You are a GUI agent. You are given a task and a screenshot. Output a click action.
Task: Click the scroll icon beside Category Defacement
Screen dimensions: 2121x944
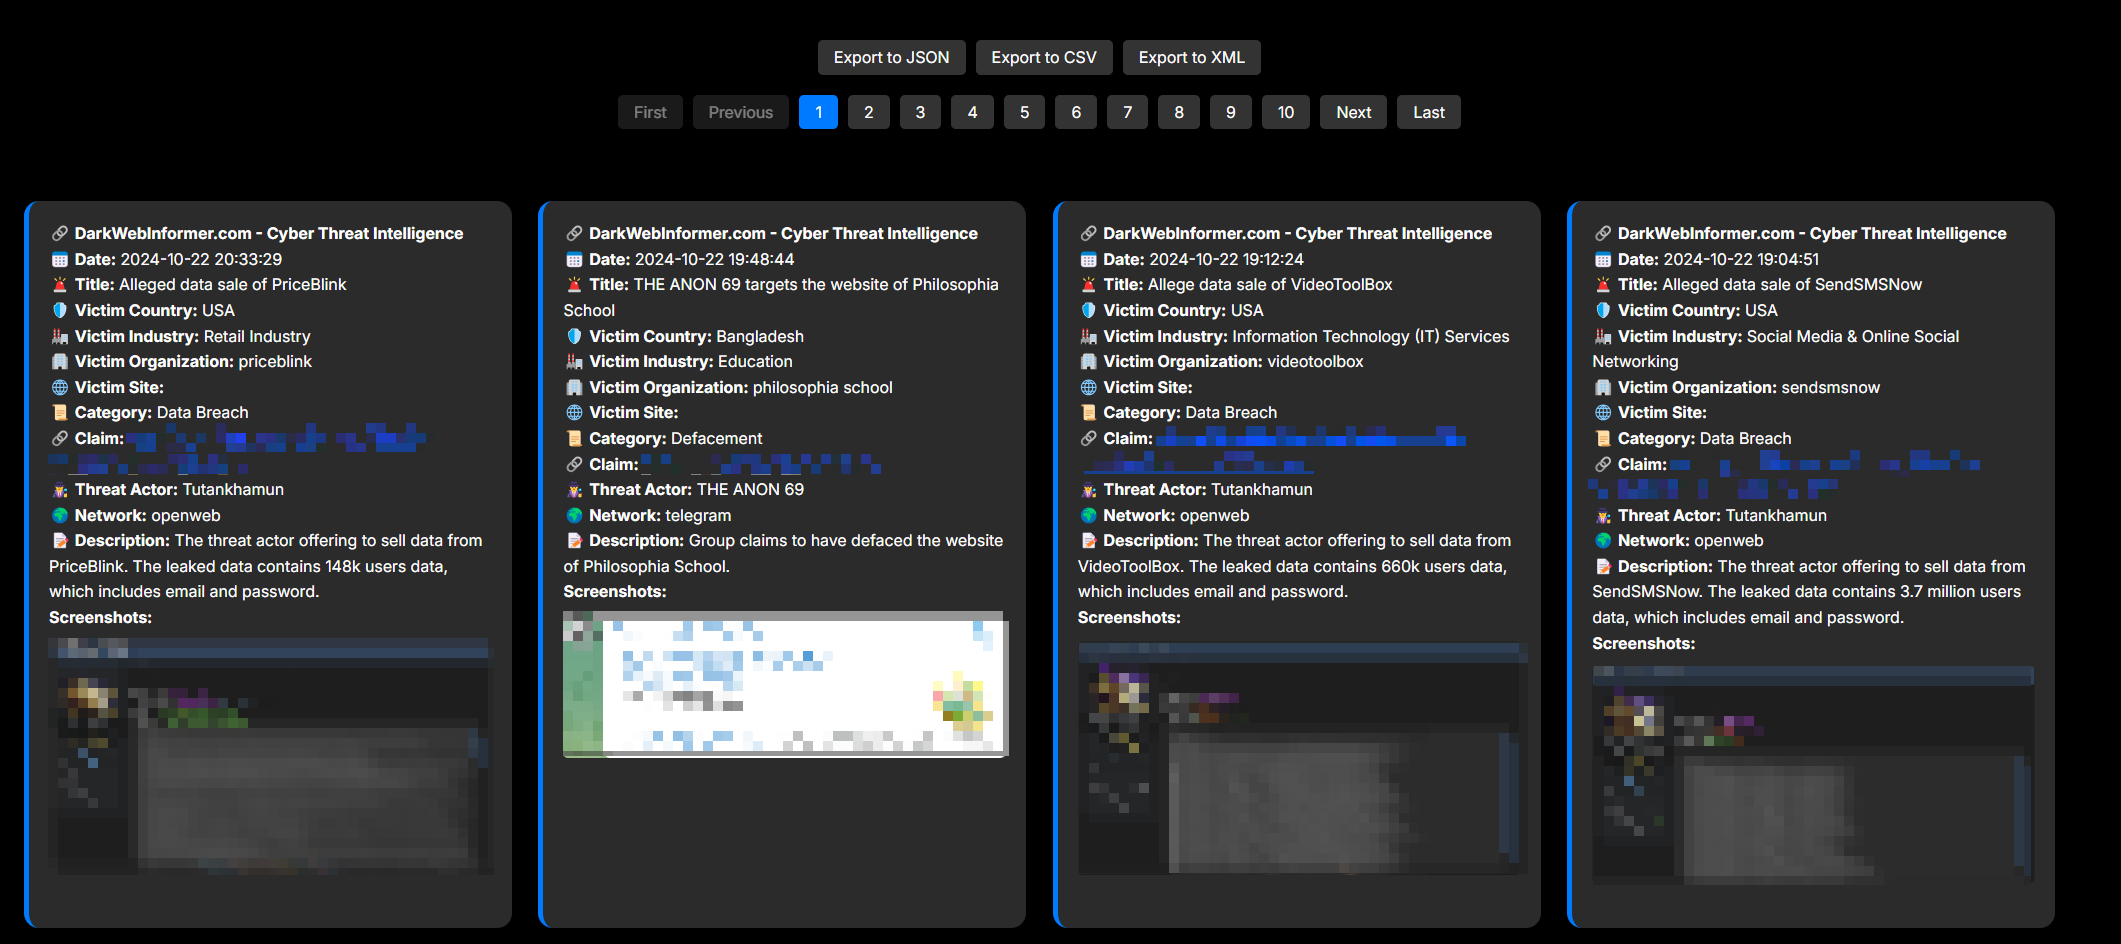574,439
